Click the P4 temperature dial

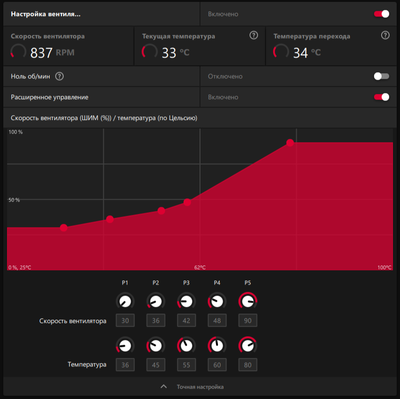tap(217, 346)
